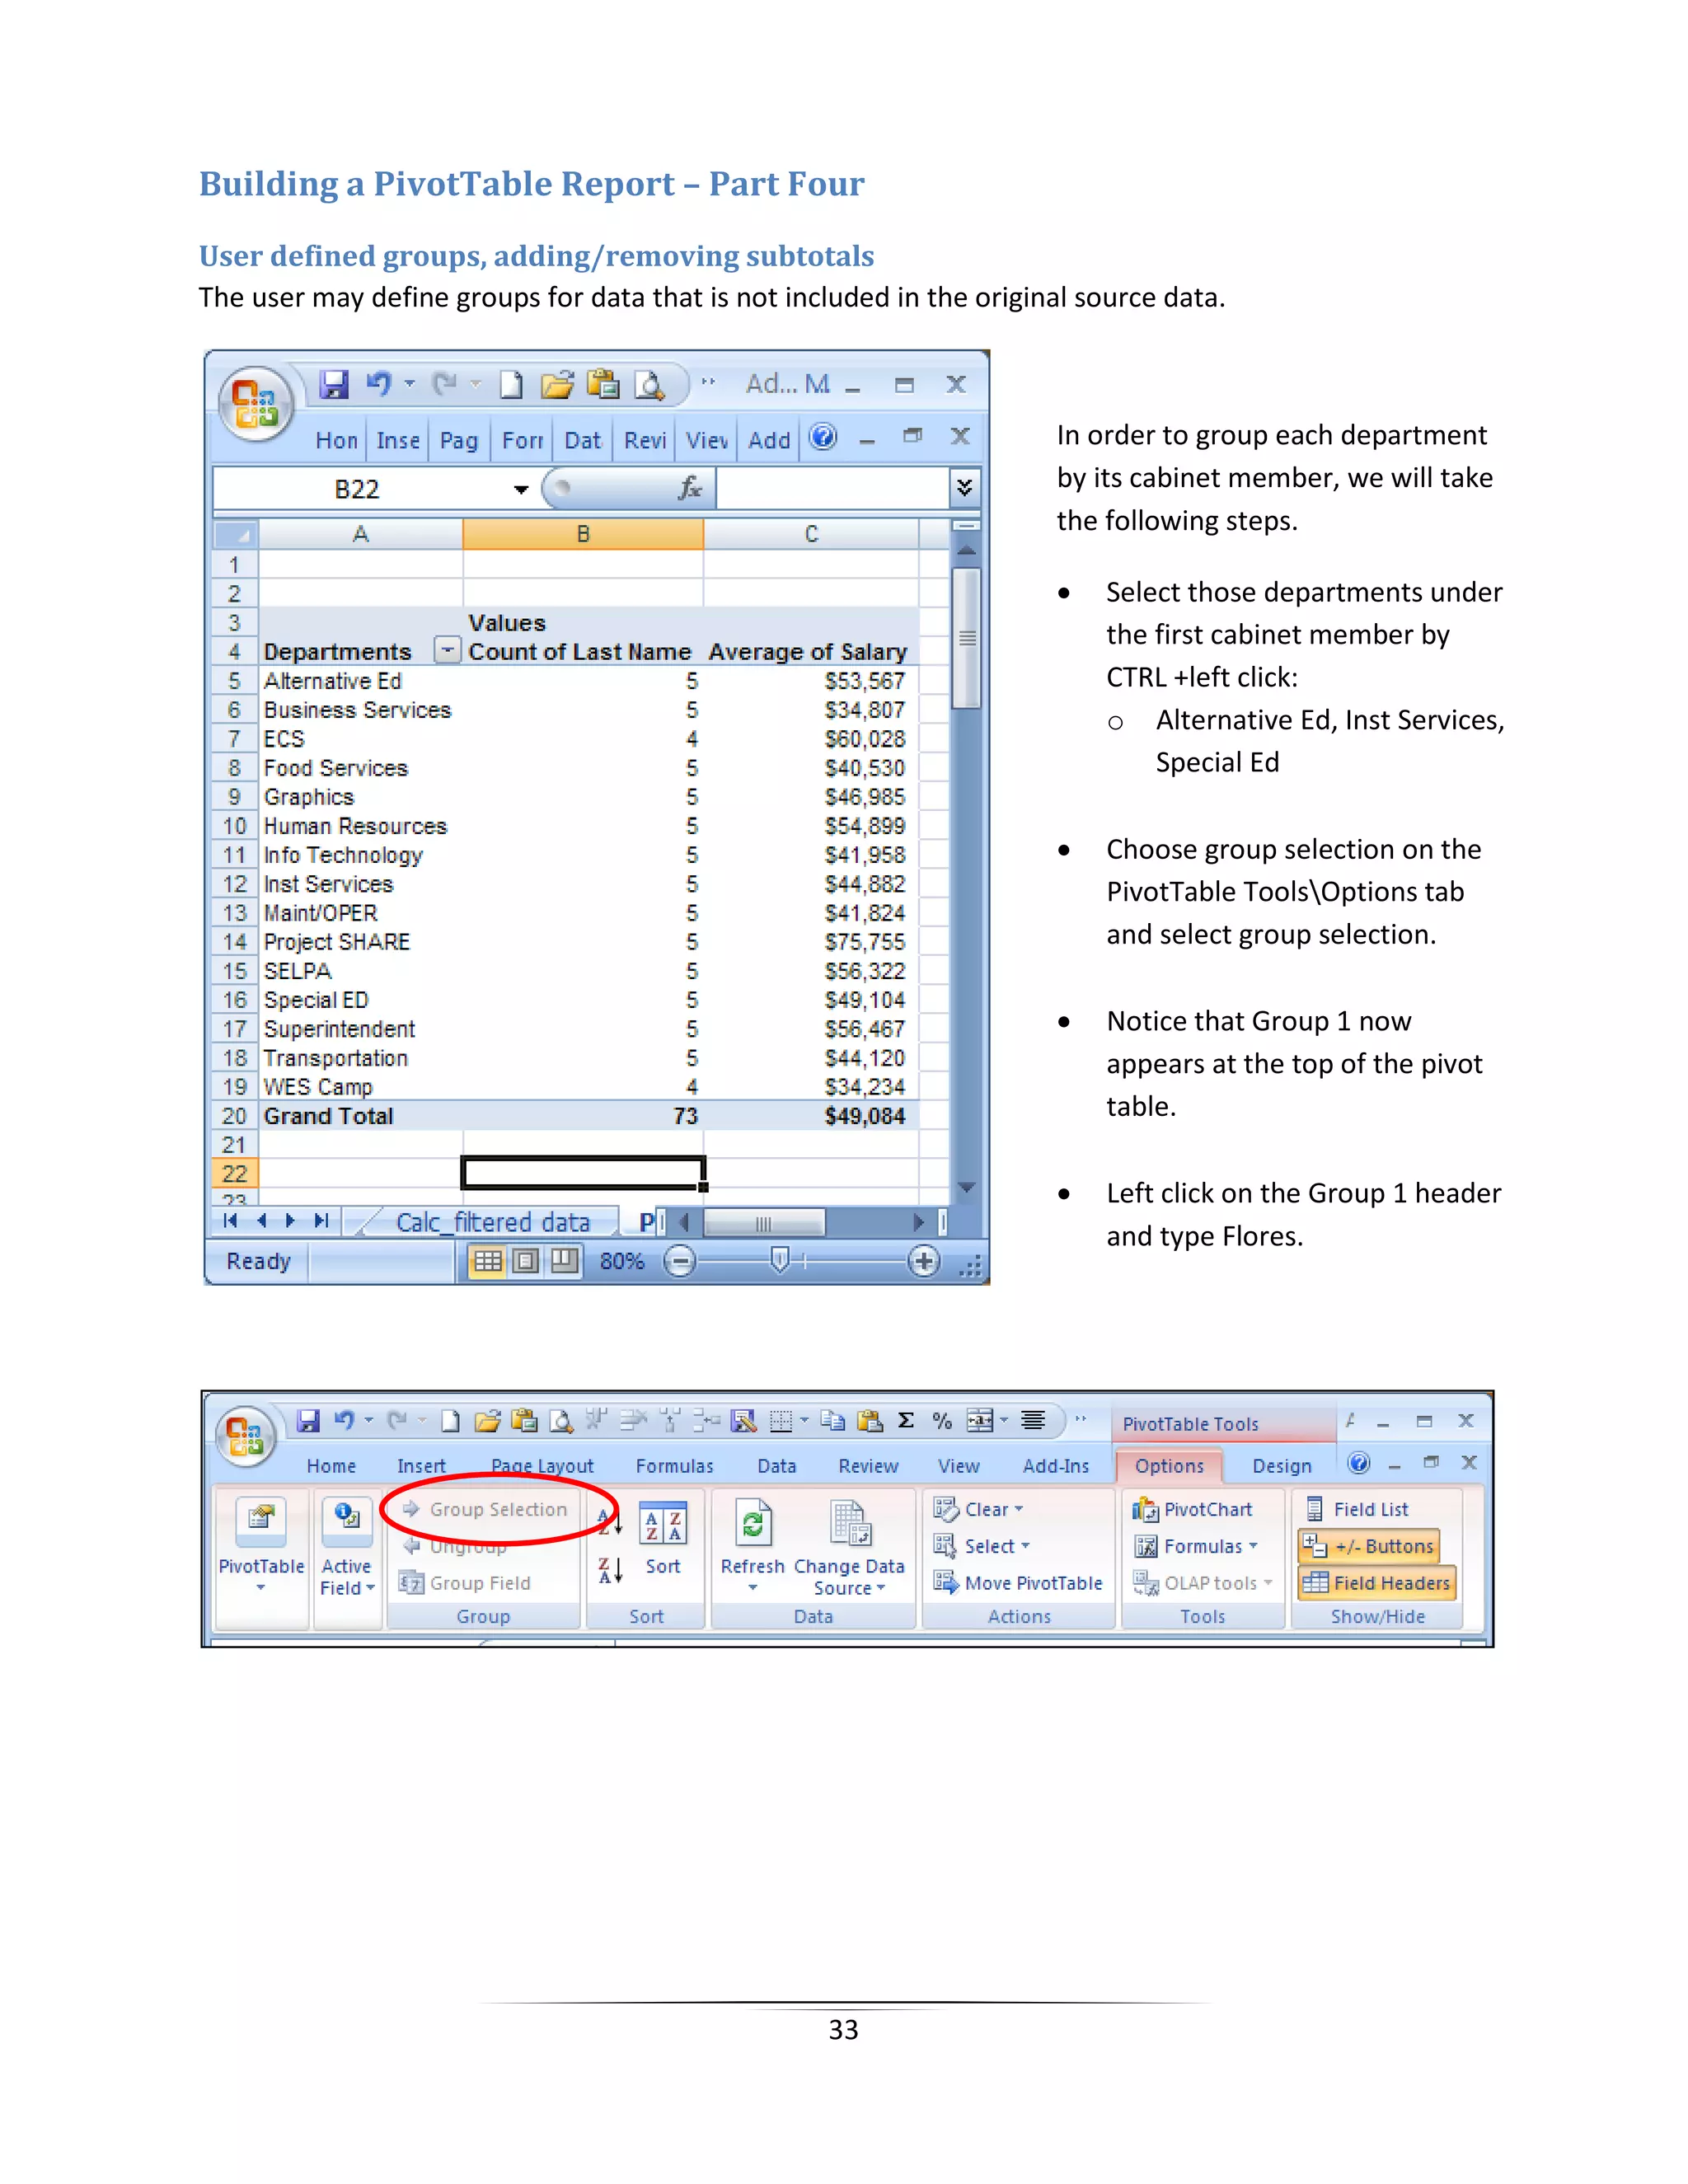Click Office button in lower ribbon window
Viewport: 1688px width, 2184px height.
pyautogui.click(x=245, y=1436)
